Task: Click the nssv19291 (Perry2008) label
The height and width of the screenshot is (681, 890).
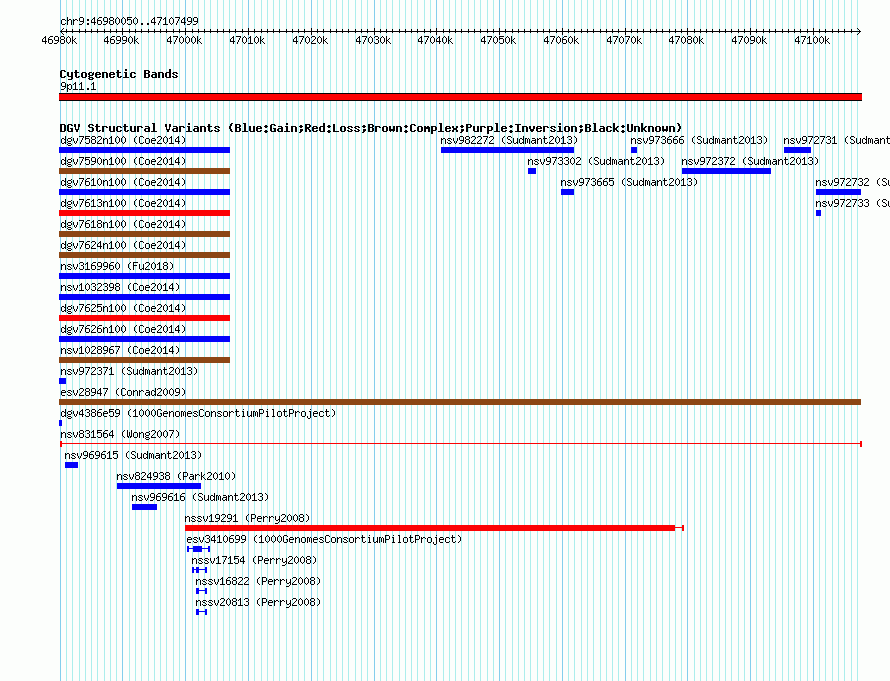Action: point(247,518)
